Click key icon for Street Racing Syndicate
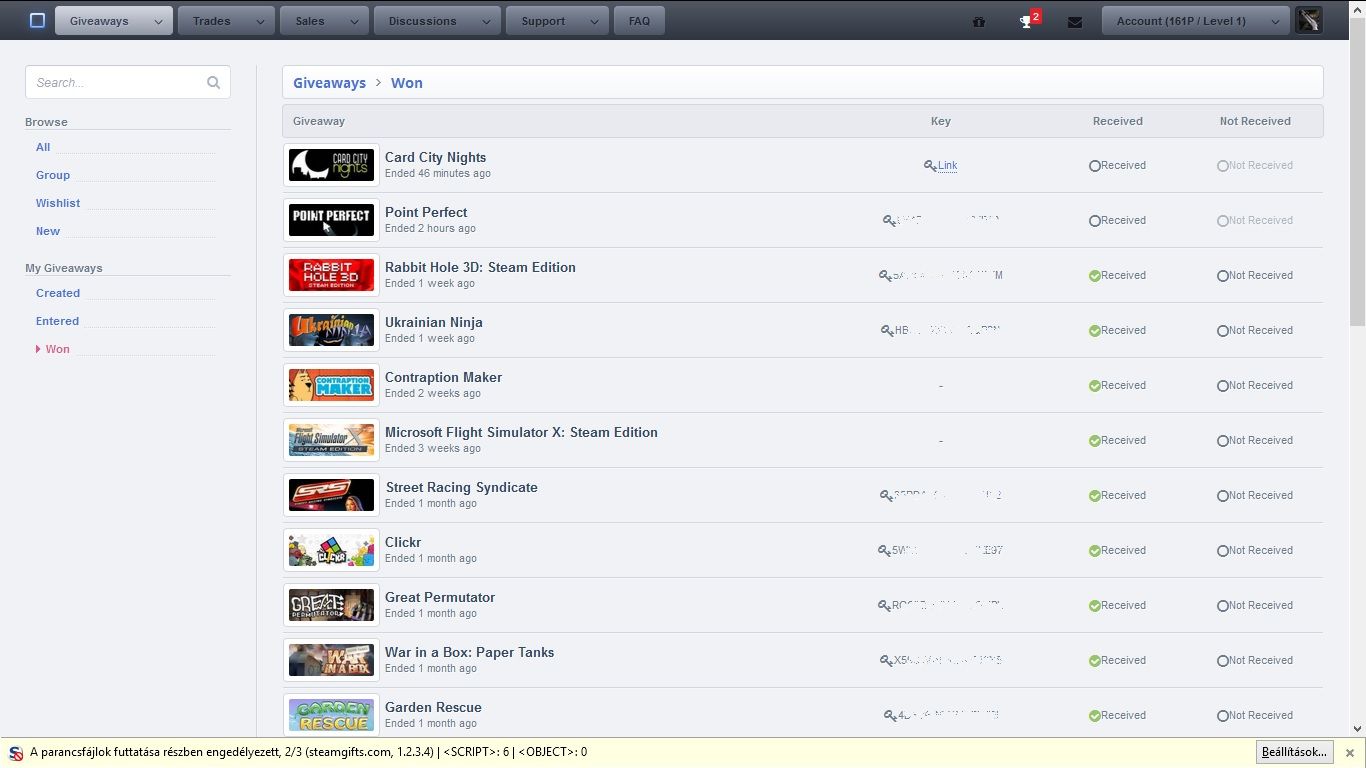 click(886, 496)
